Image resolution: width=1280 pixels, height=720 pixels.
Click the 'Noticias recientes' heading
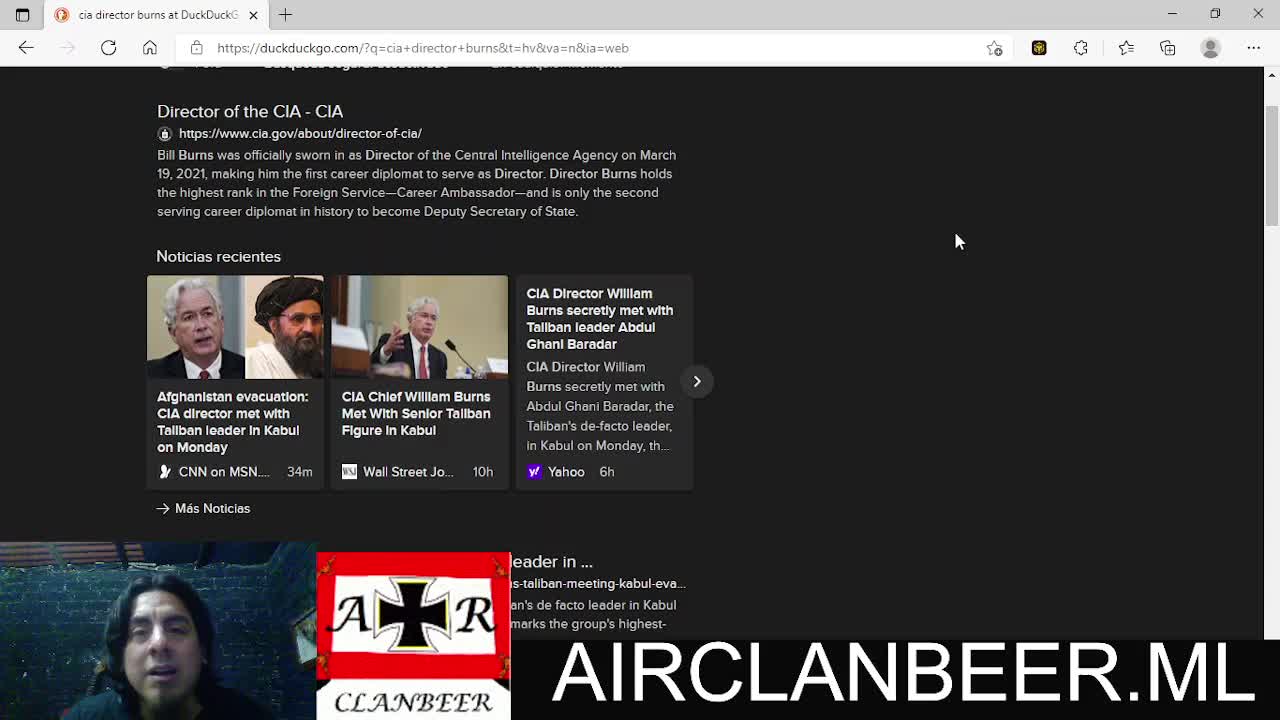click(218, 256)
